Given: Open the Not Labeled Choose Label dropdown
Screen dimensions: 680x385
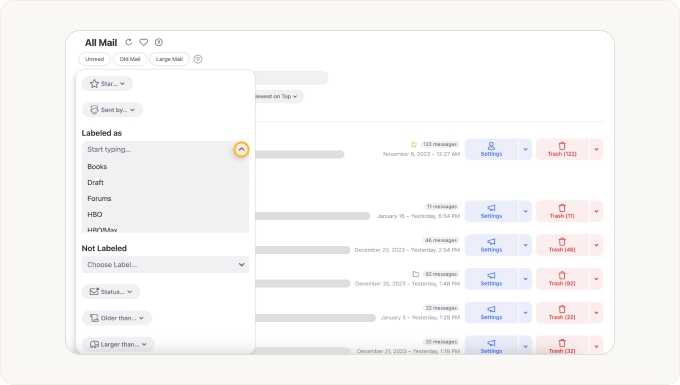Looking at the screenshot, I should pyautogui.click(x=165, y=264).
